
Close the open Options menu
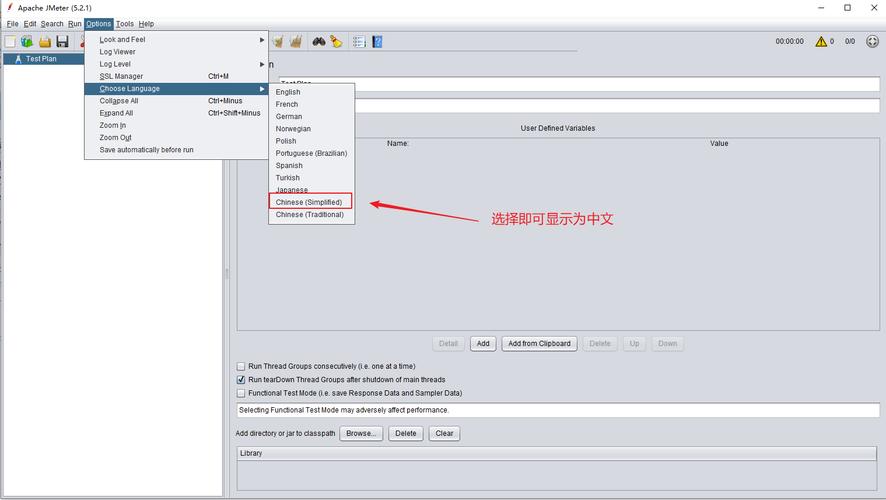pyautogui.click(x=98, y=24)
